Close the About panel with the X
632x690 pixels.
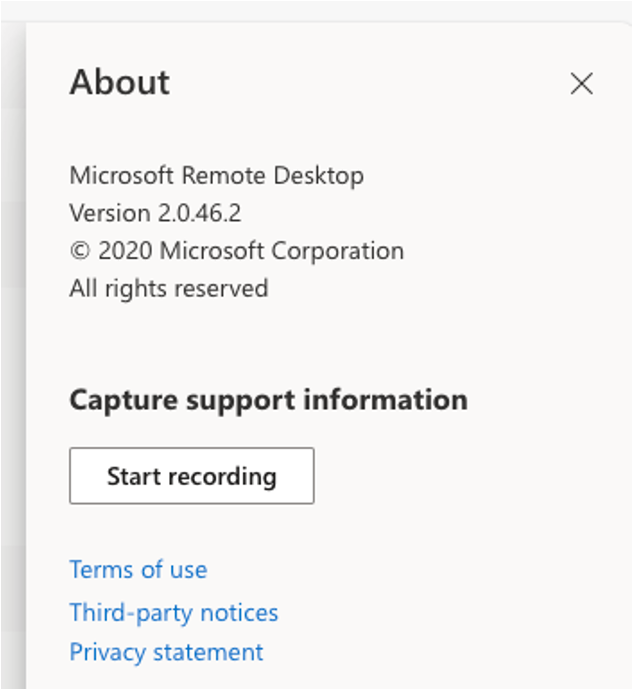click(581, 84)
